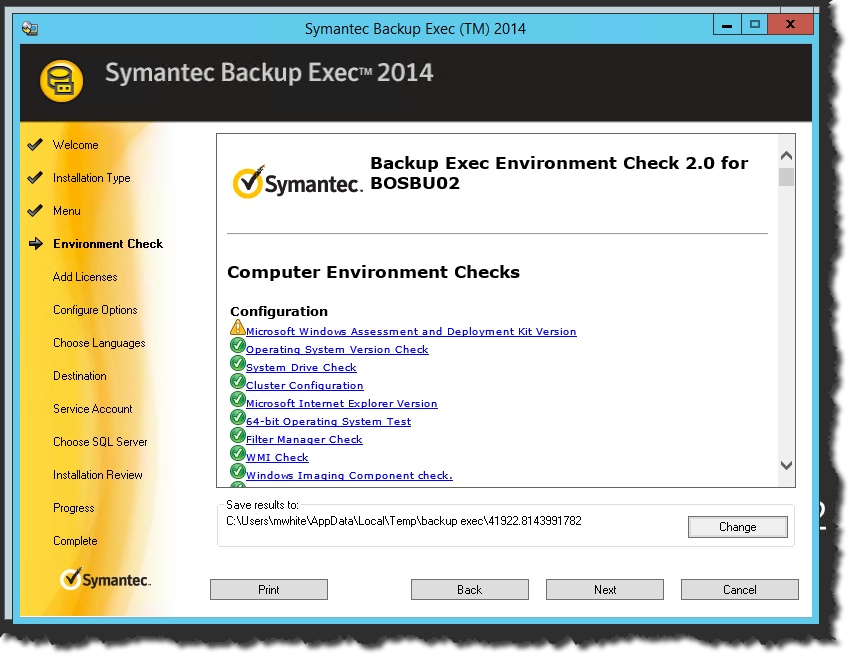
Task: Click green check icon beside Filter Manager Check
Action: coord(237,435)
